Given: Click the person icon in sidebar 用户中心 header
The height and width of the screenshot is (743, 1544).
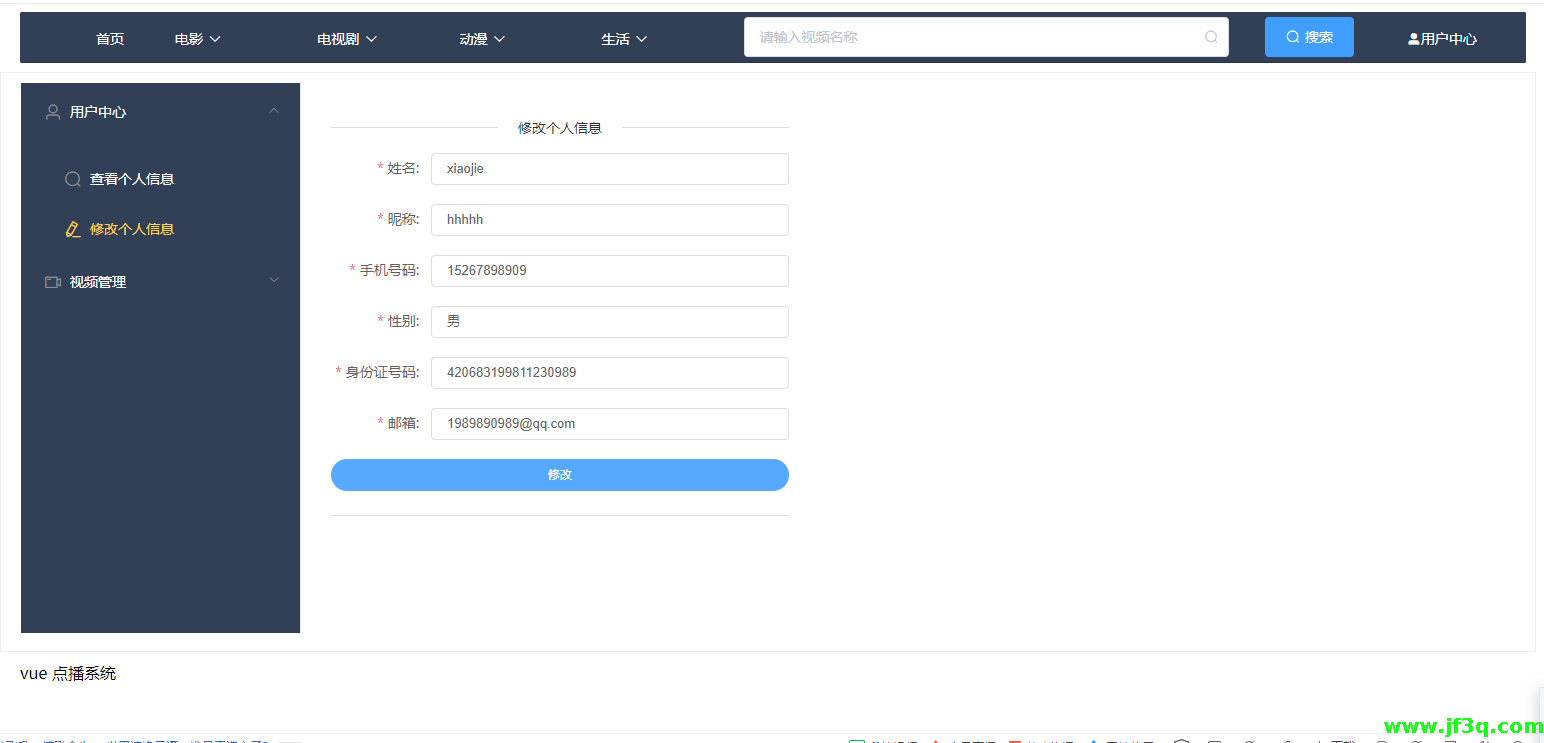Looking at the screenshot, I should pos(53,112).
